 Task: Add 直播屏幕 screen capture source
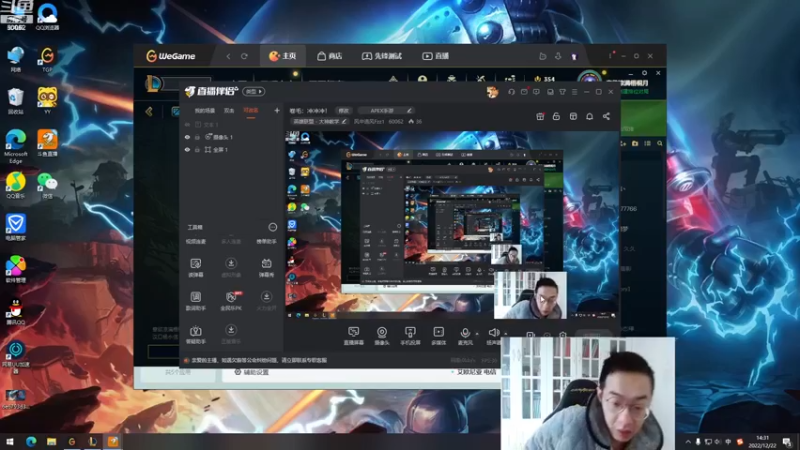click(x=354, y=336)
